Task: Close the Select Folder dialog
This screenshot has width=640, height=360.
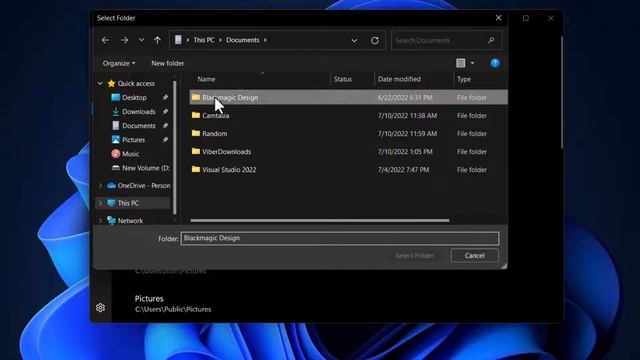Action: (x=498, y=18)
